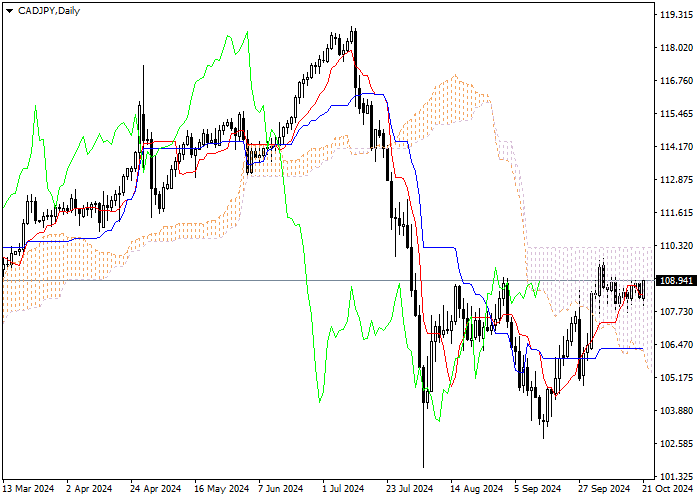Click the 23 Jul 2024 date label

(x=410, y=489)
